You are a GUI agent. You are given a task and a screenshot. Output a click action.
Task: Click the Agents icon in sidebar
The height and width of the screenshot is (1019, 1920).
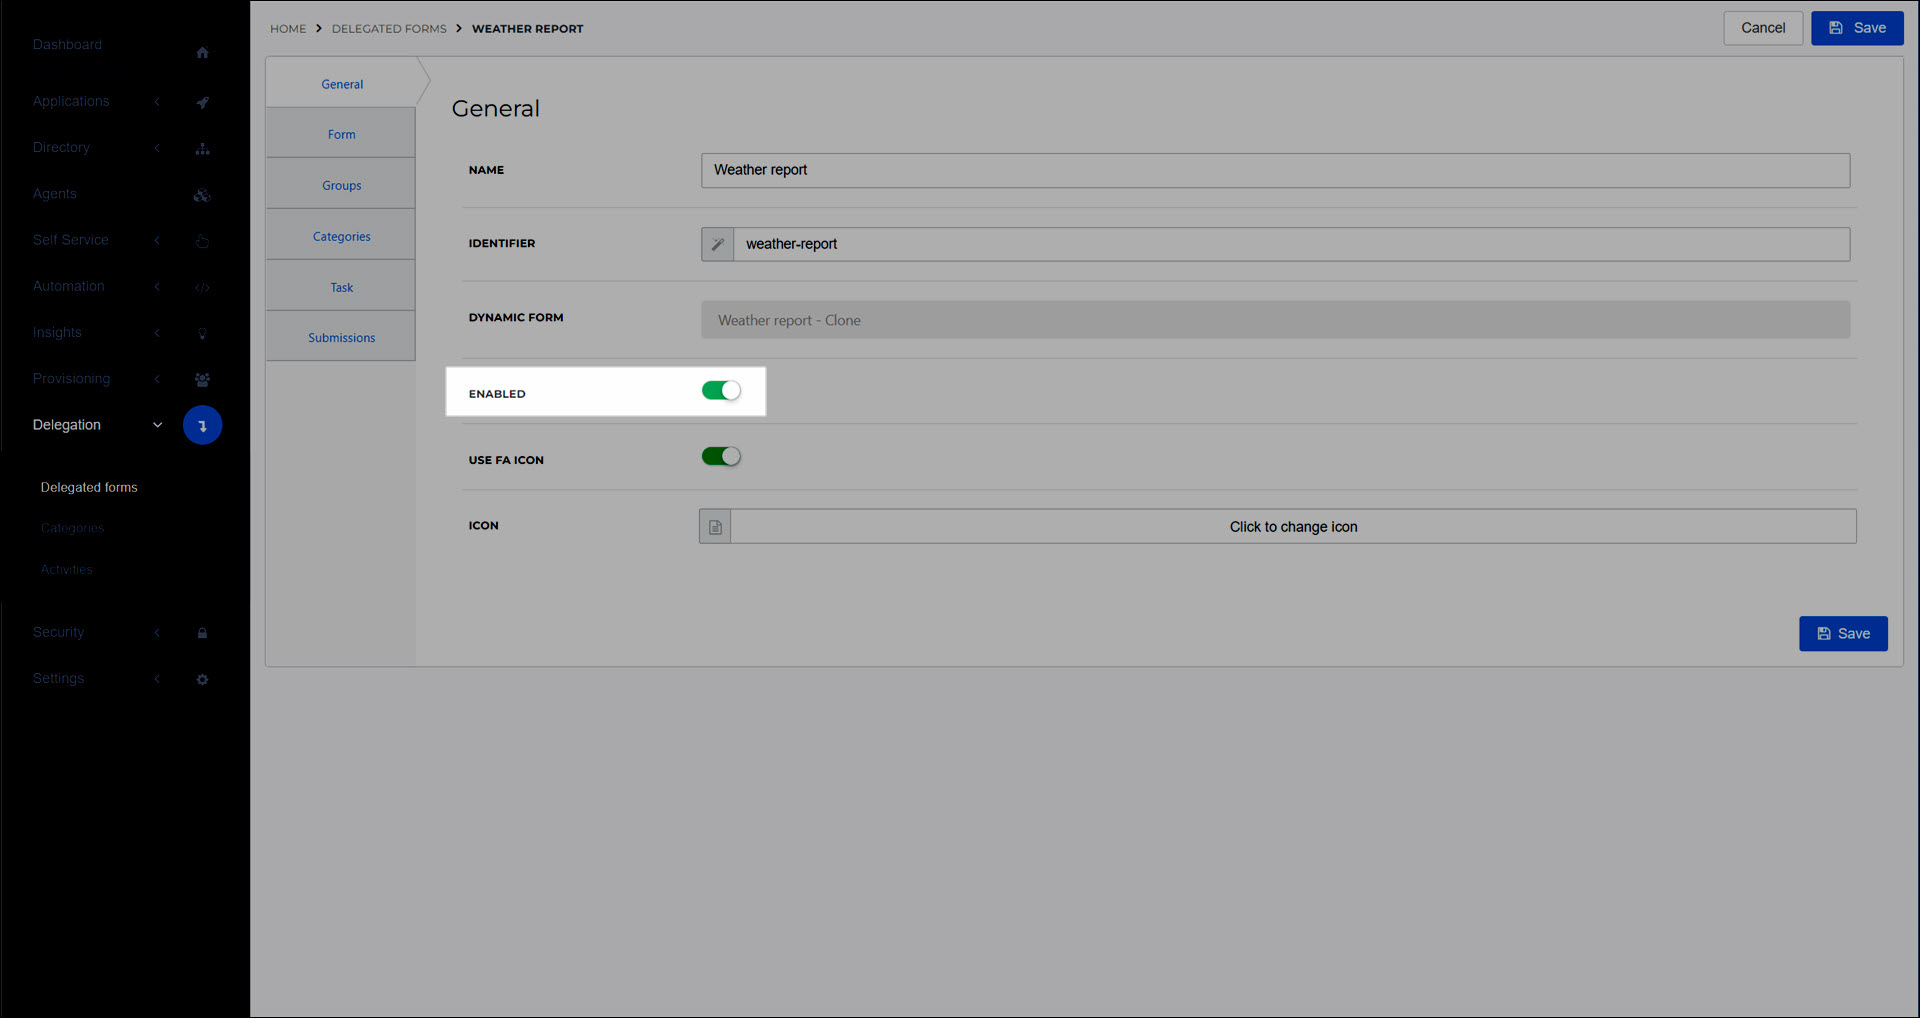[x=202, y=195]
